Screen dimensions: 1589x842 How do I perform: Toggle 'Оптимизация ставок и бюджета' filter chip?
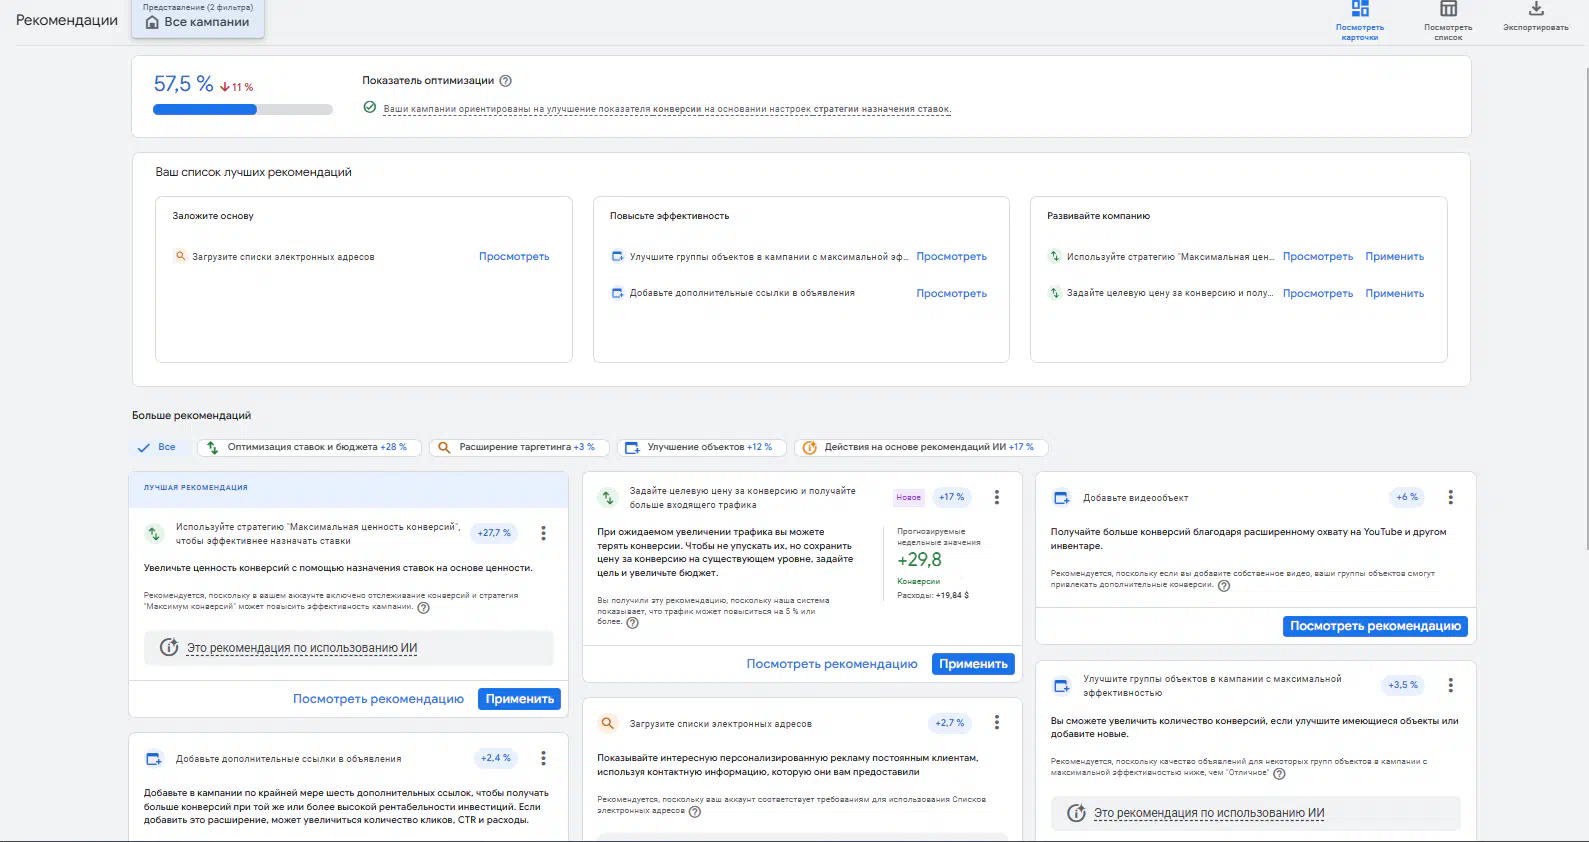(x=309, y=447)
